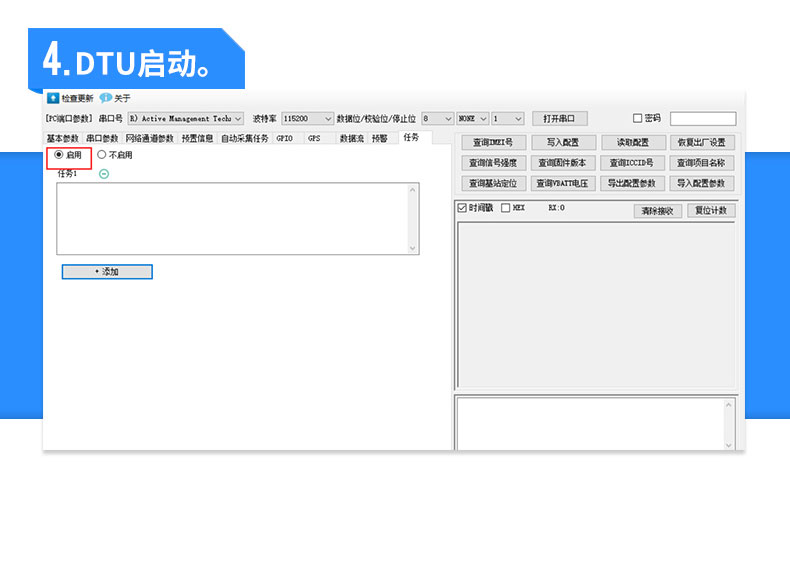Open the 串口号 serial port dropdown
The width and height of the screenshot is (790, 562).
tap(185, 118)
